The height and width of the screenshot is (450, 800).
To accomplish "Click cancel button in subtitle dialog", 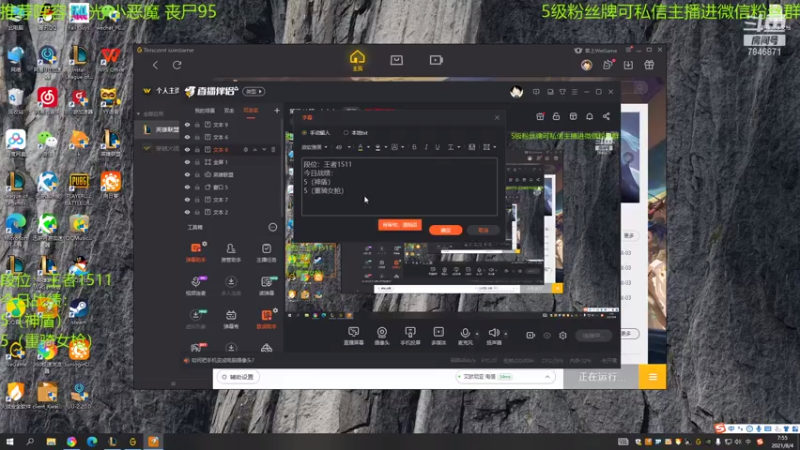I will pyautogui.click(x=483, y=230).
